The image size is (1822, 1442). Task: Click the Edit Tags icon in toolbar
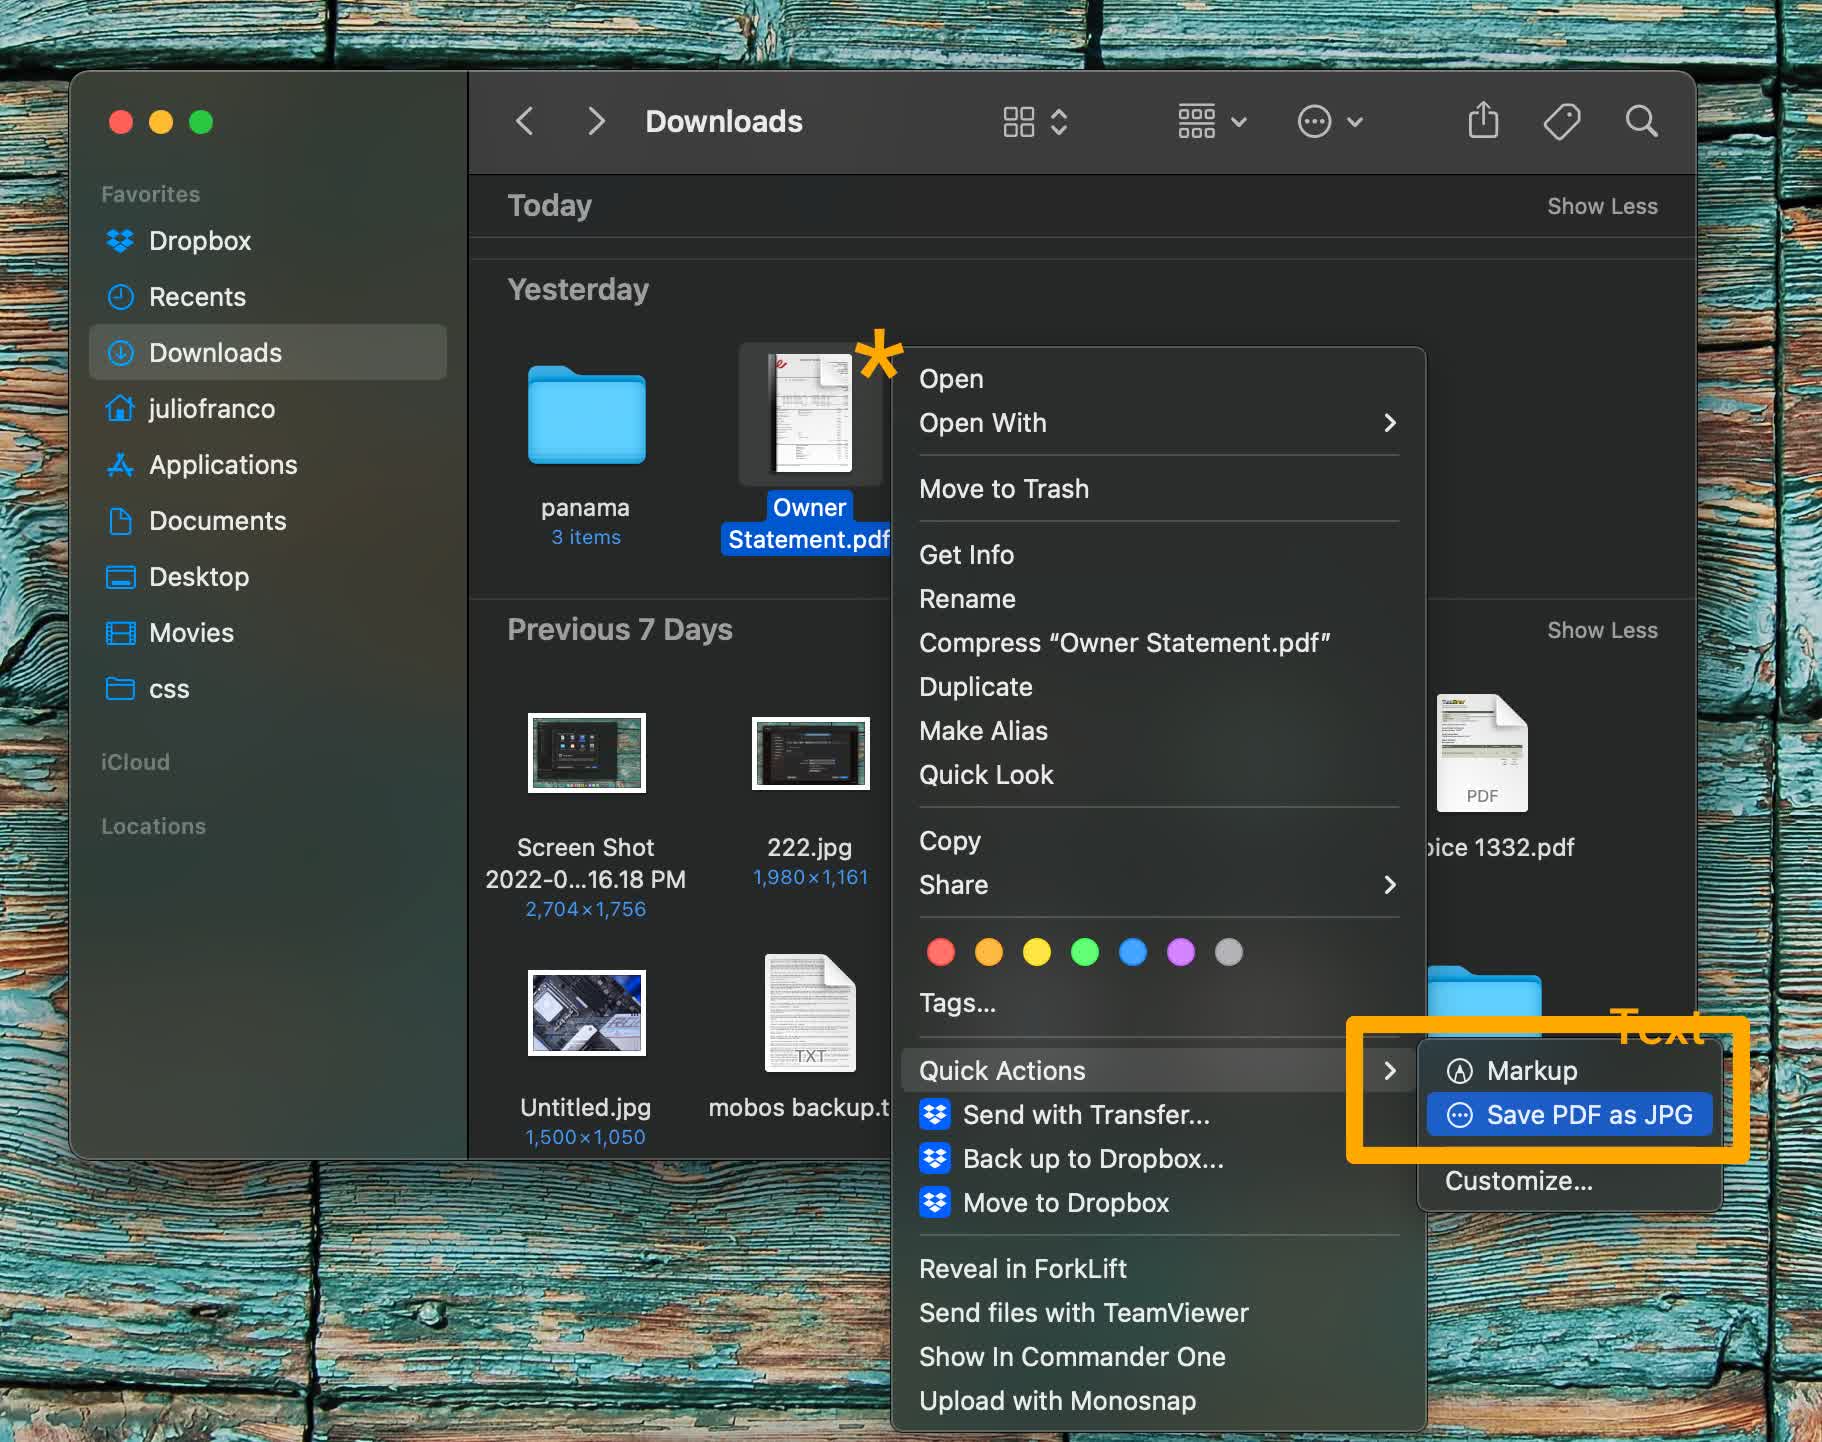[1561, 122]
